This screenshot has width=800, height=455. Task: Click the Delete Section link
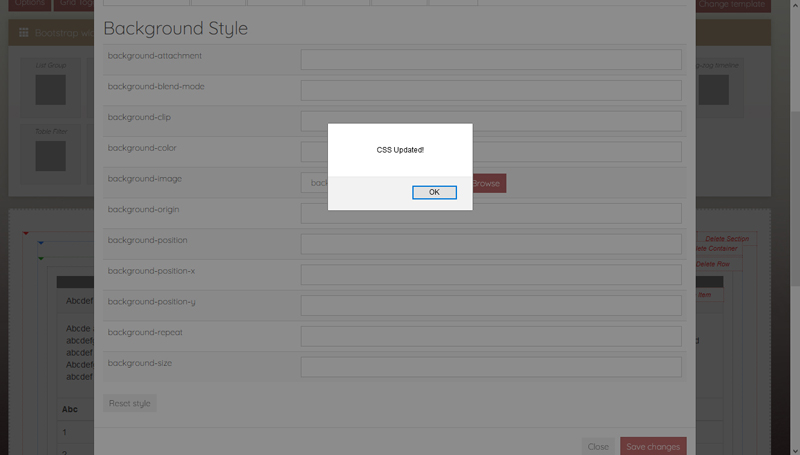726,239
